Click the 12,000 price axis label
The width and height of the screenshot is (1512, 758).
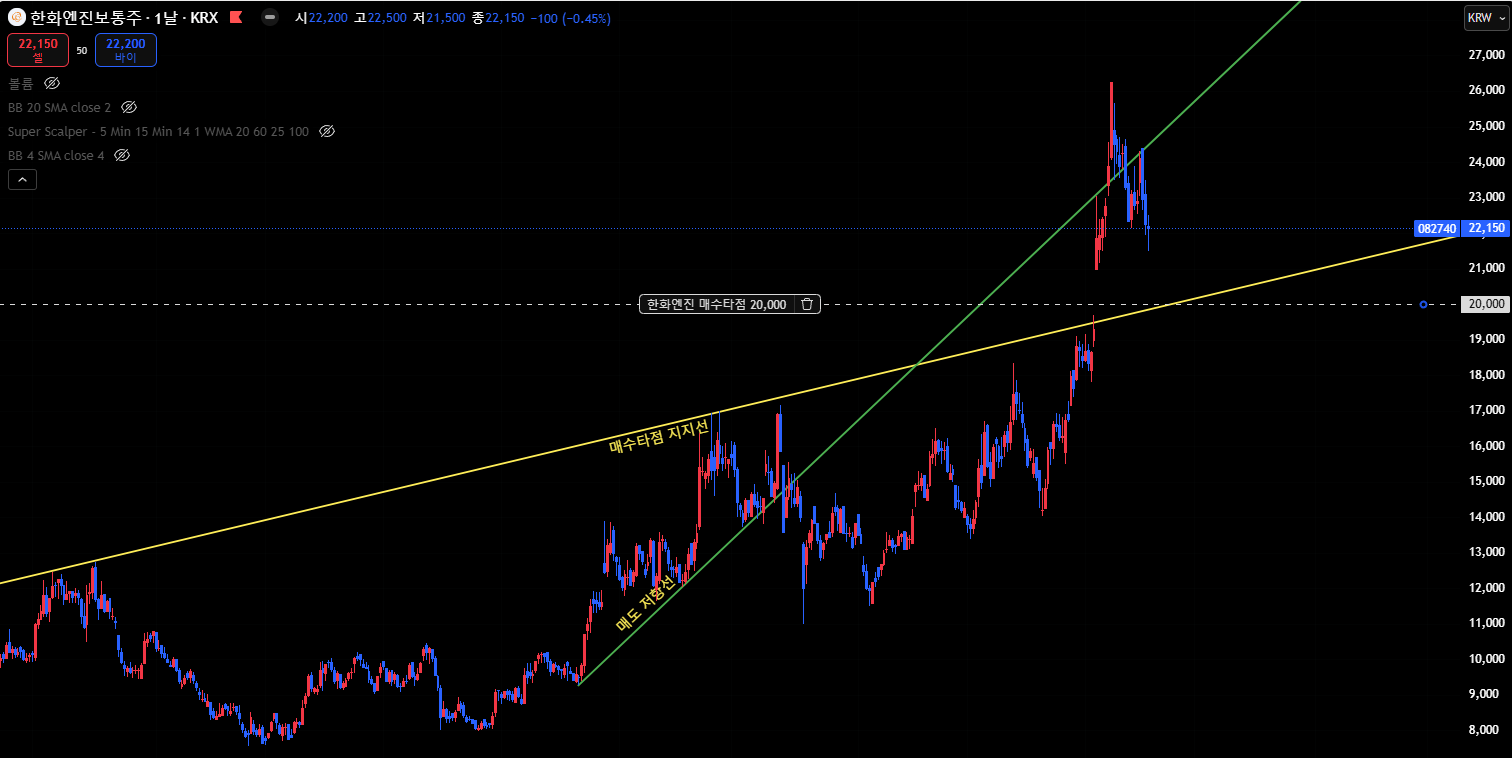coord(1487,588)
